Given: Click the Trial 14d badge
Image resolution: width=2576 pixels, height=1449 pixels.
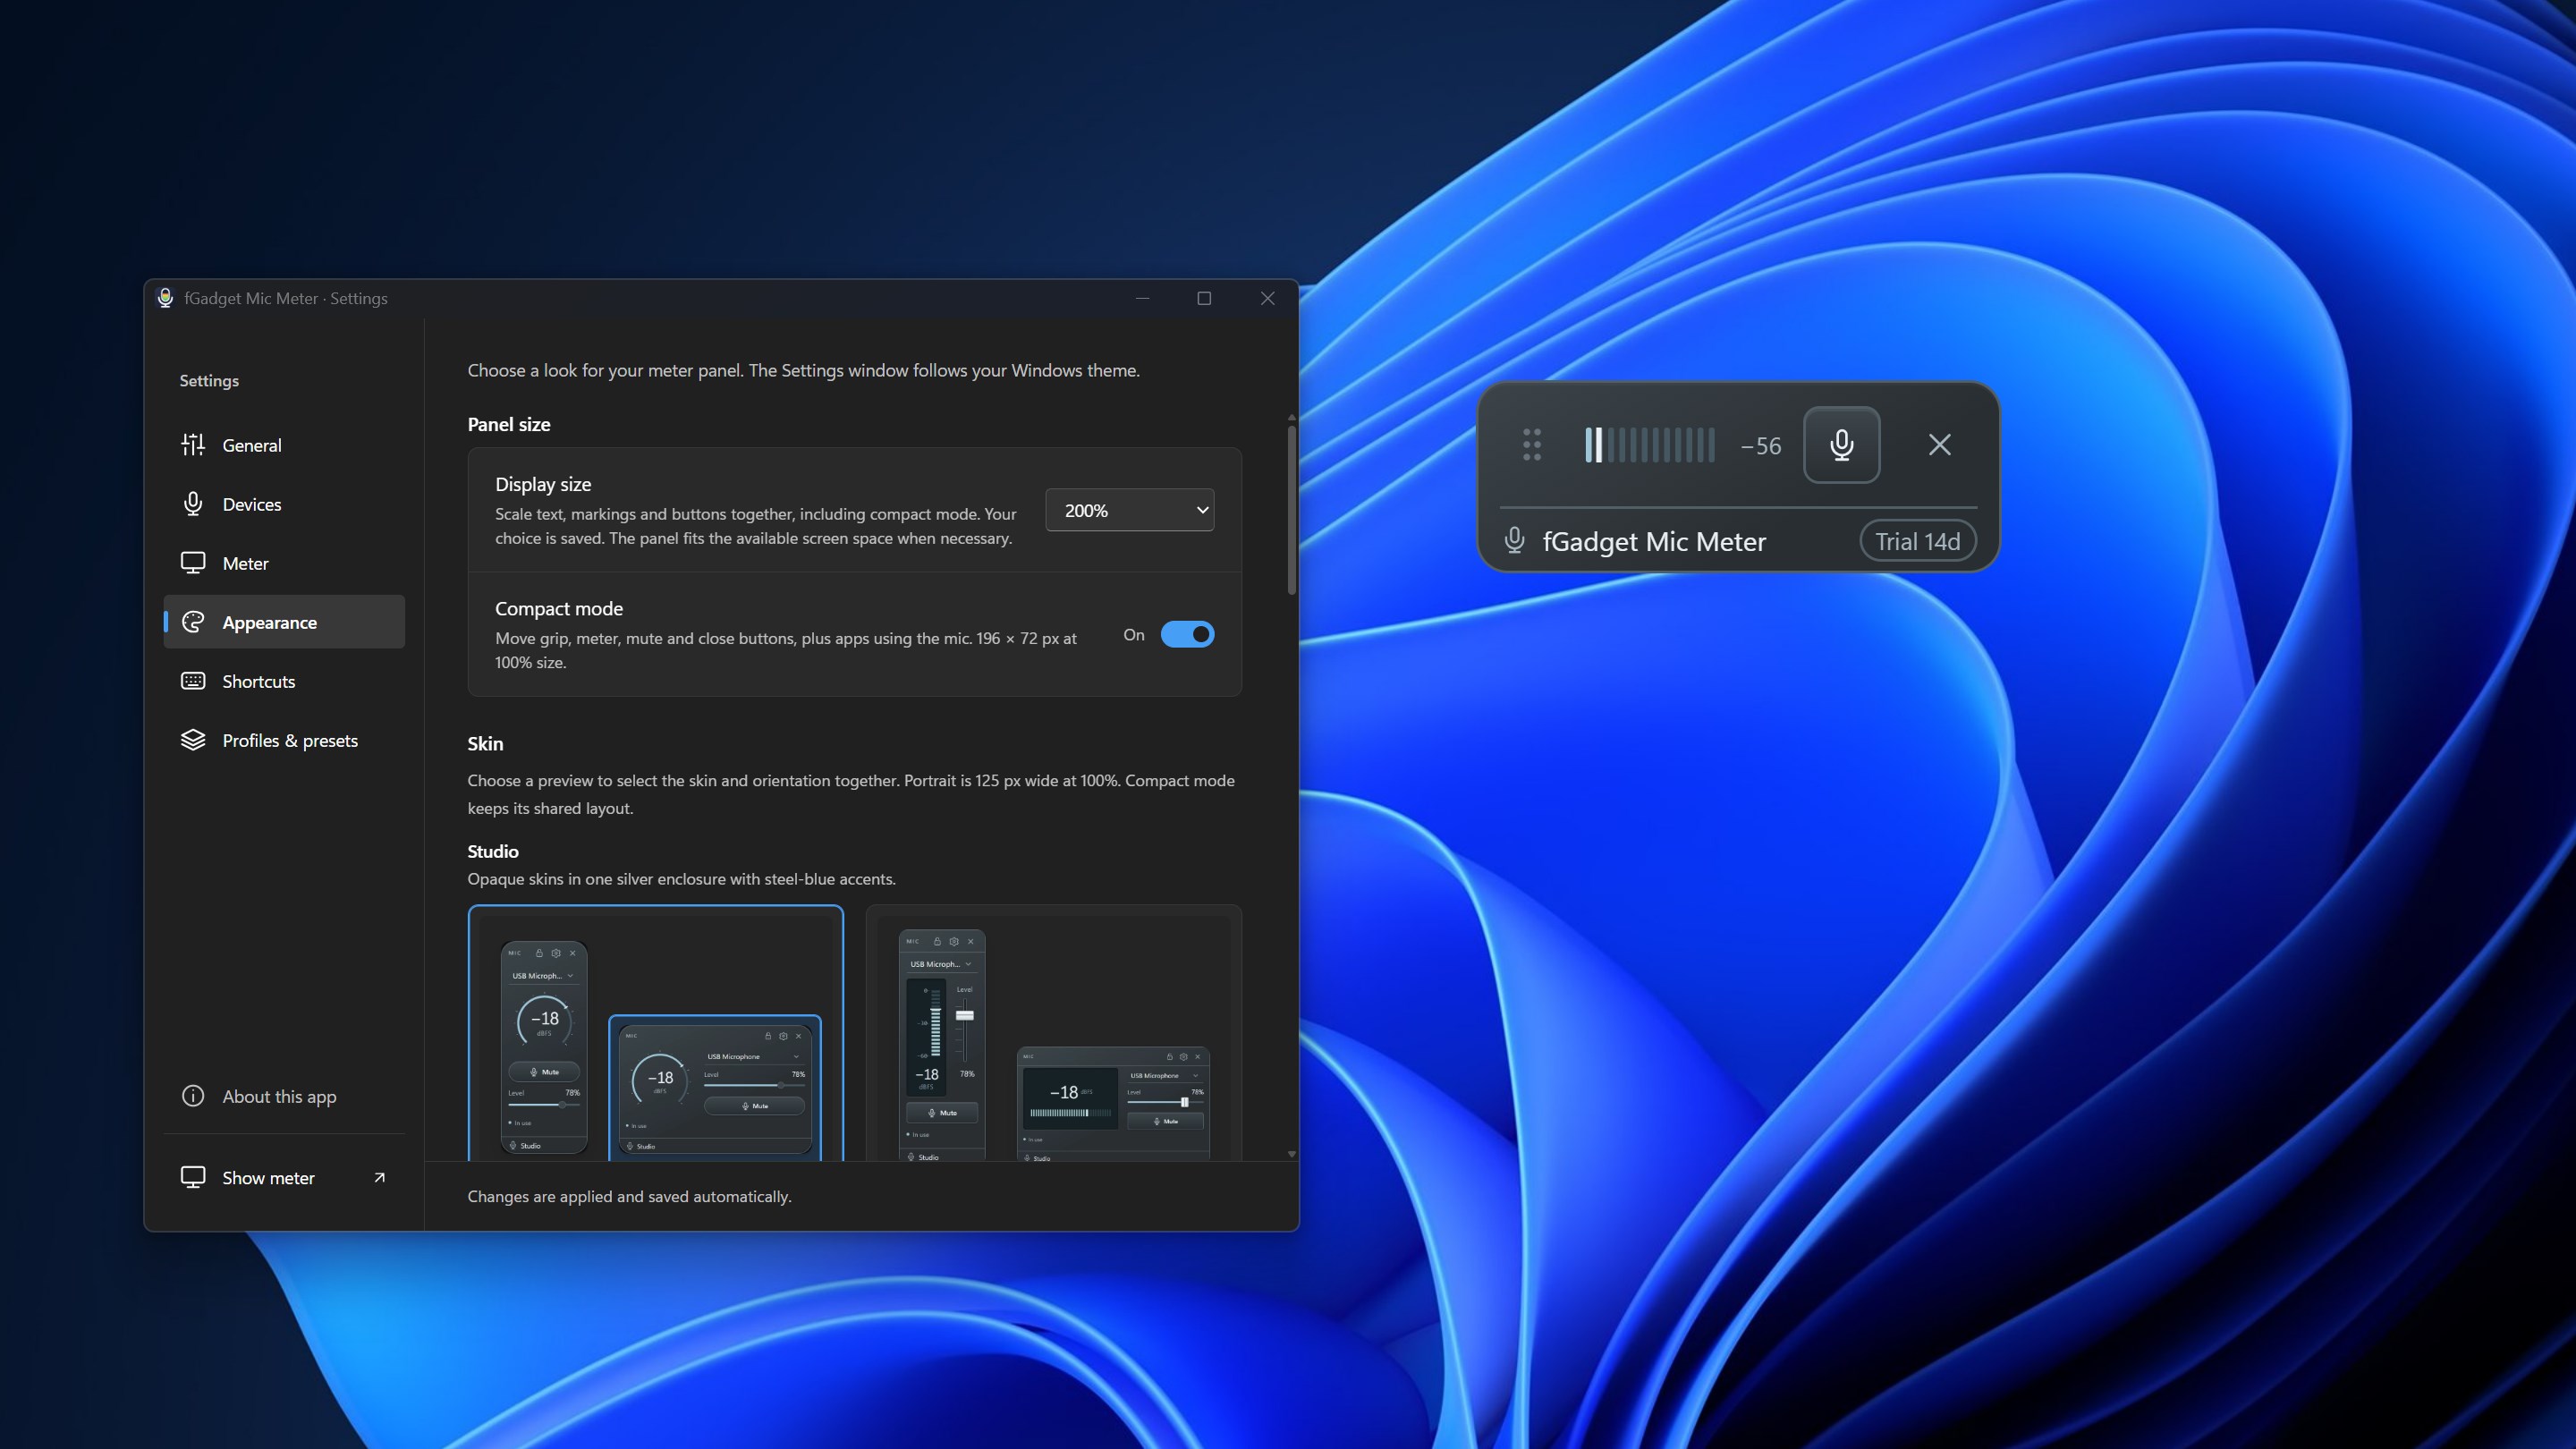Looking at the screenshot, I should [1918, 542].
